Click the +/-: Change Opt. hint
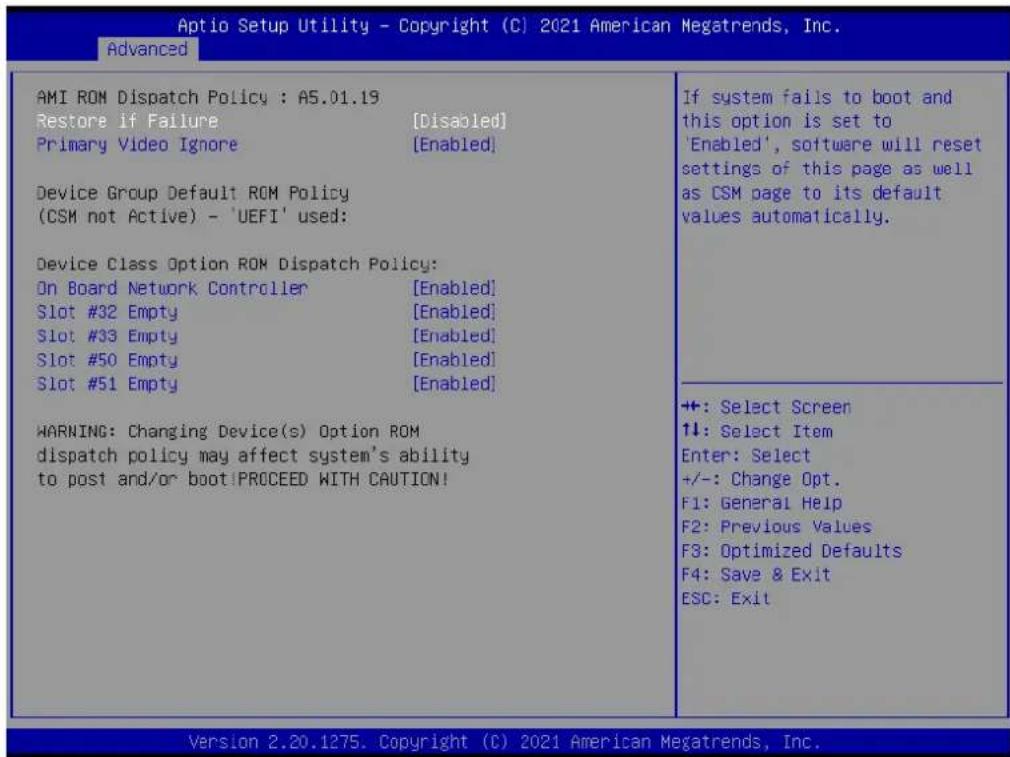 [x=761, y=479]
